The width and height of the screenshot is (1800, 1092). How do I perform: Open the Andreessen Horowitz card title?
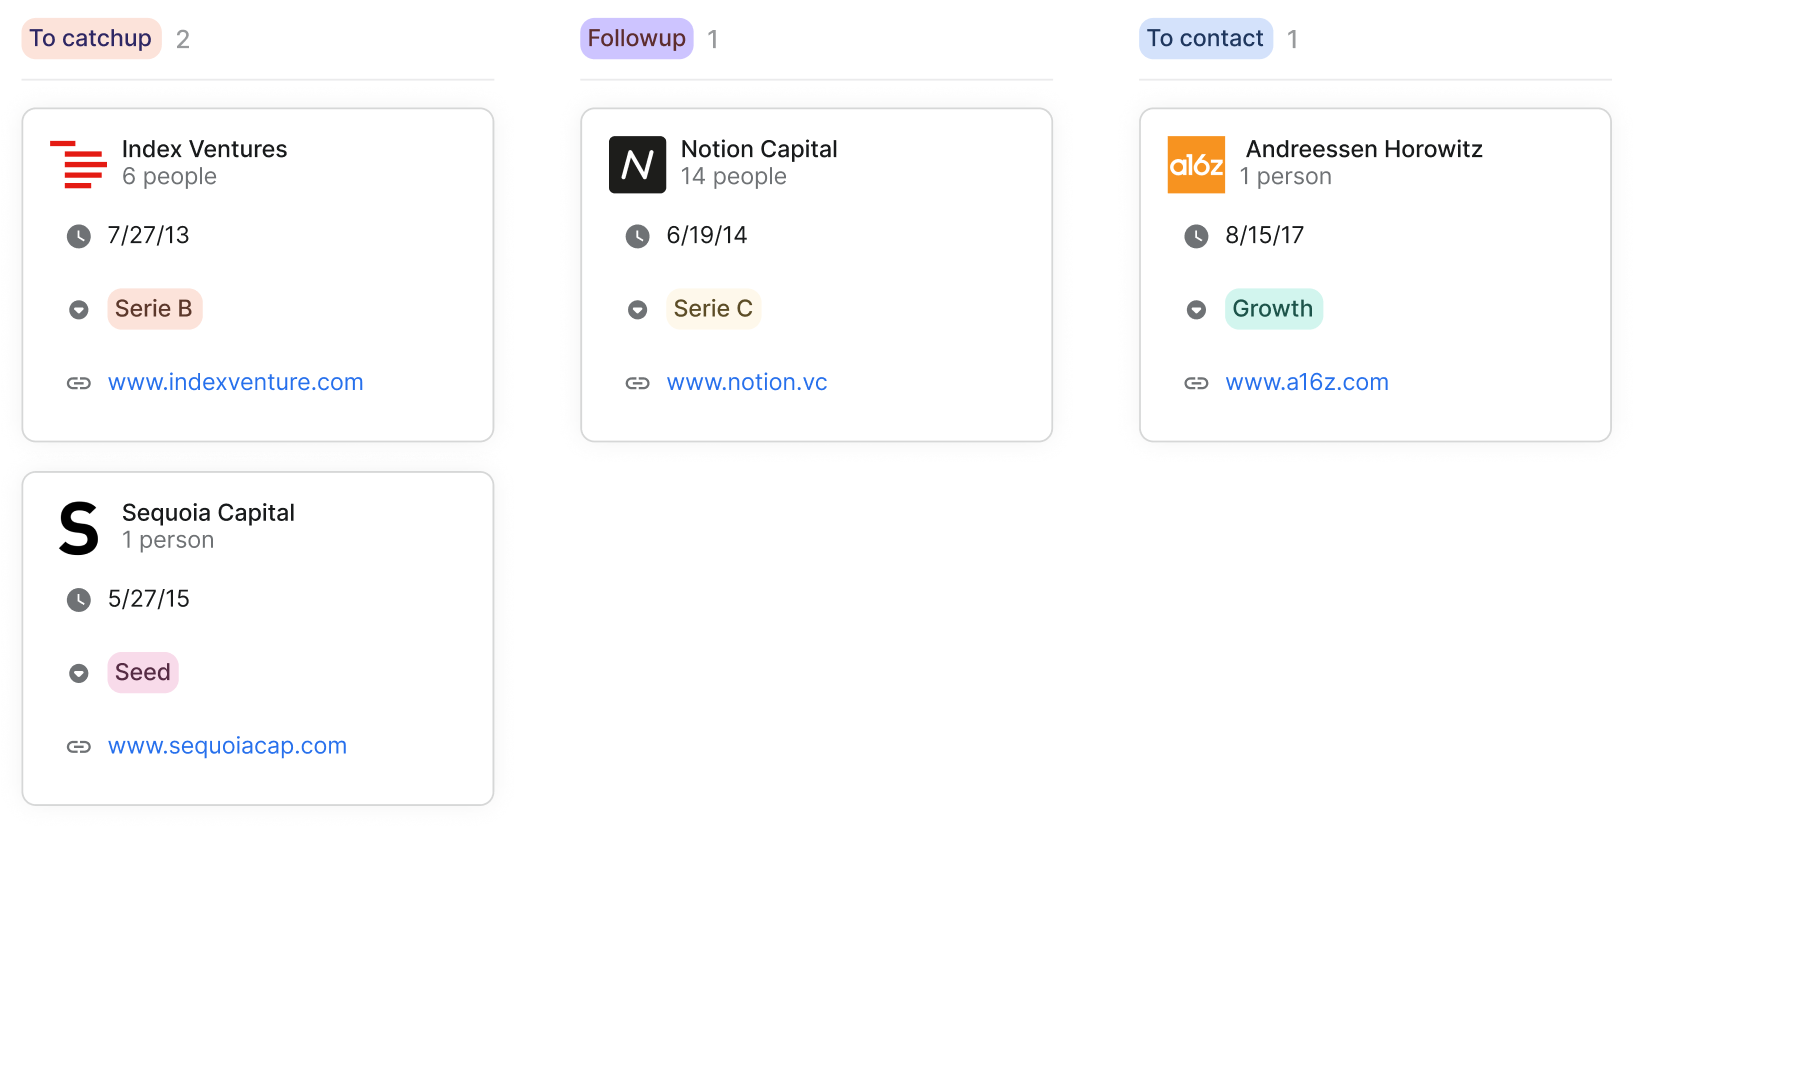[x=1364, y=149]
